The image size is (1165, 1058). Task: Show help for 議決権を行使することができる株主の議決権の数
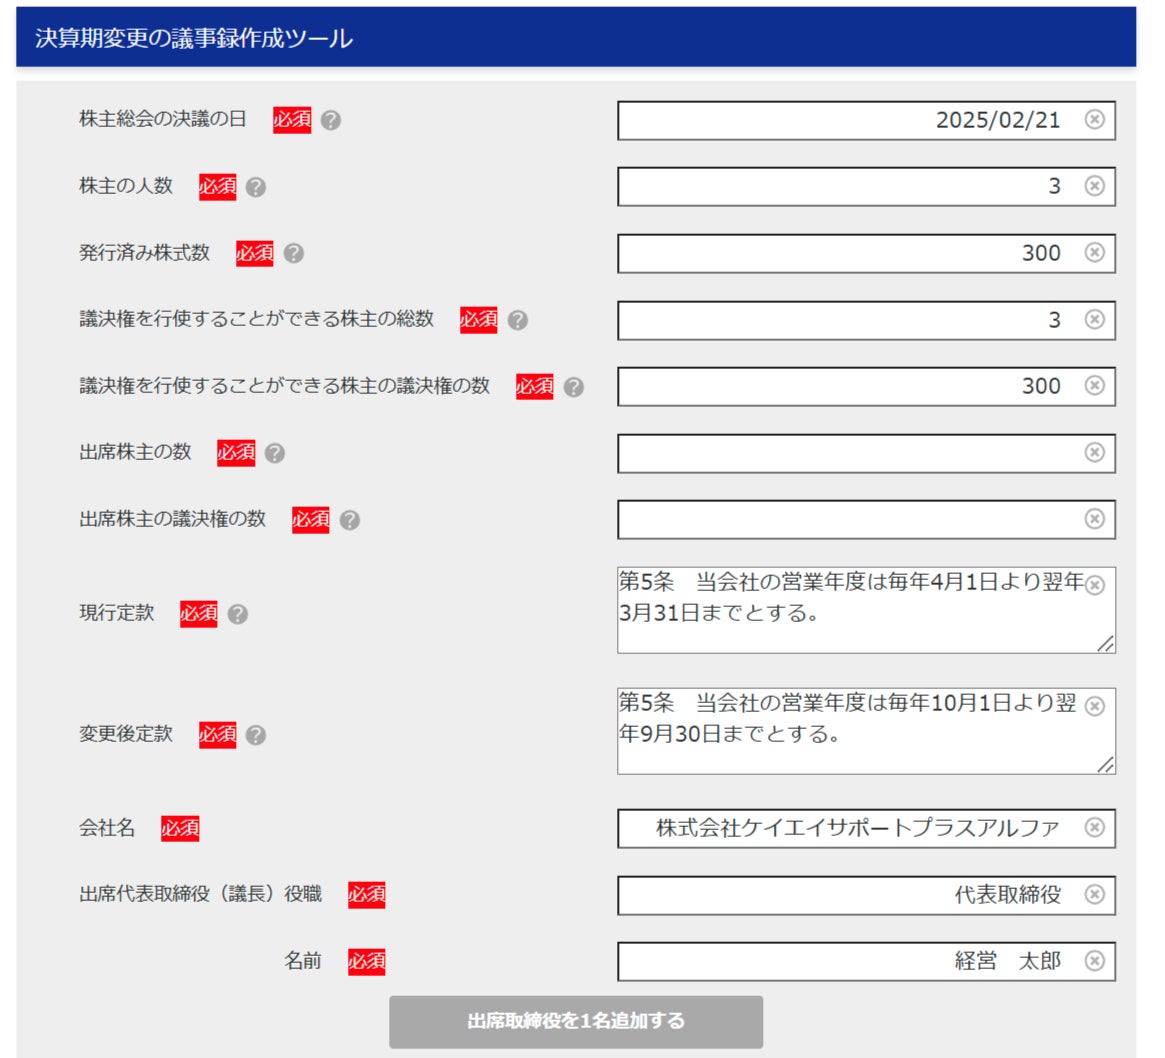click(574, 387)
